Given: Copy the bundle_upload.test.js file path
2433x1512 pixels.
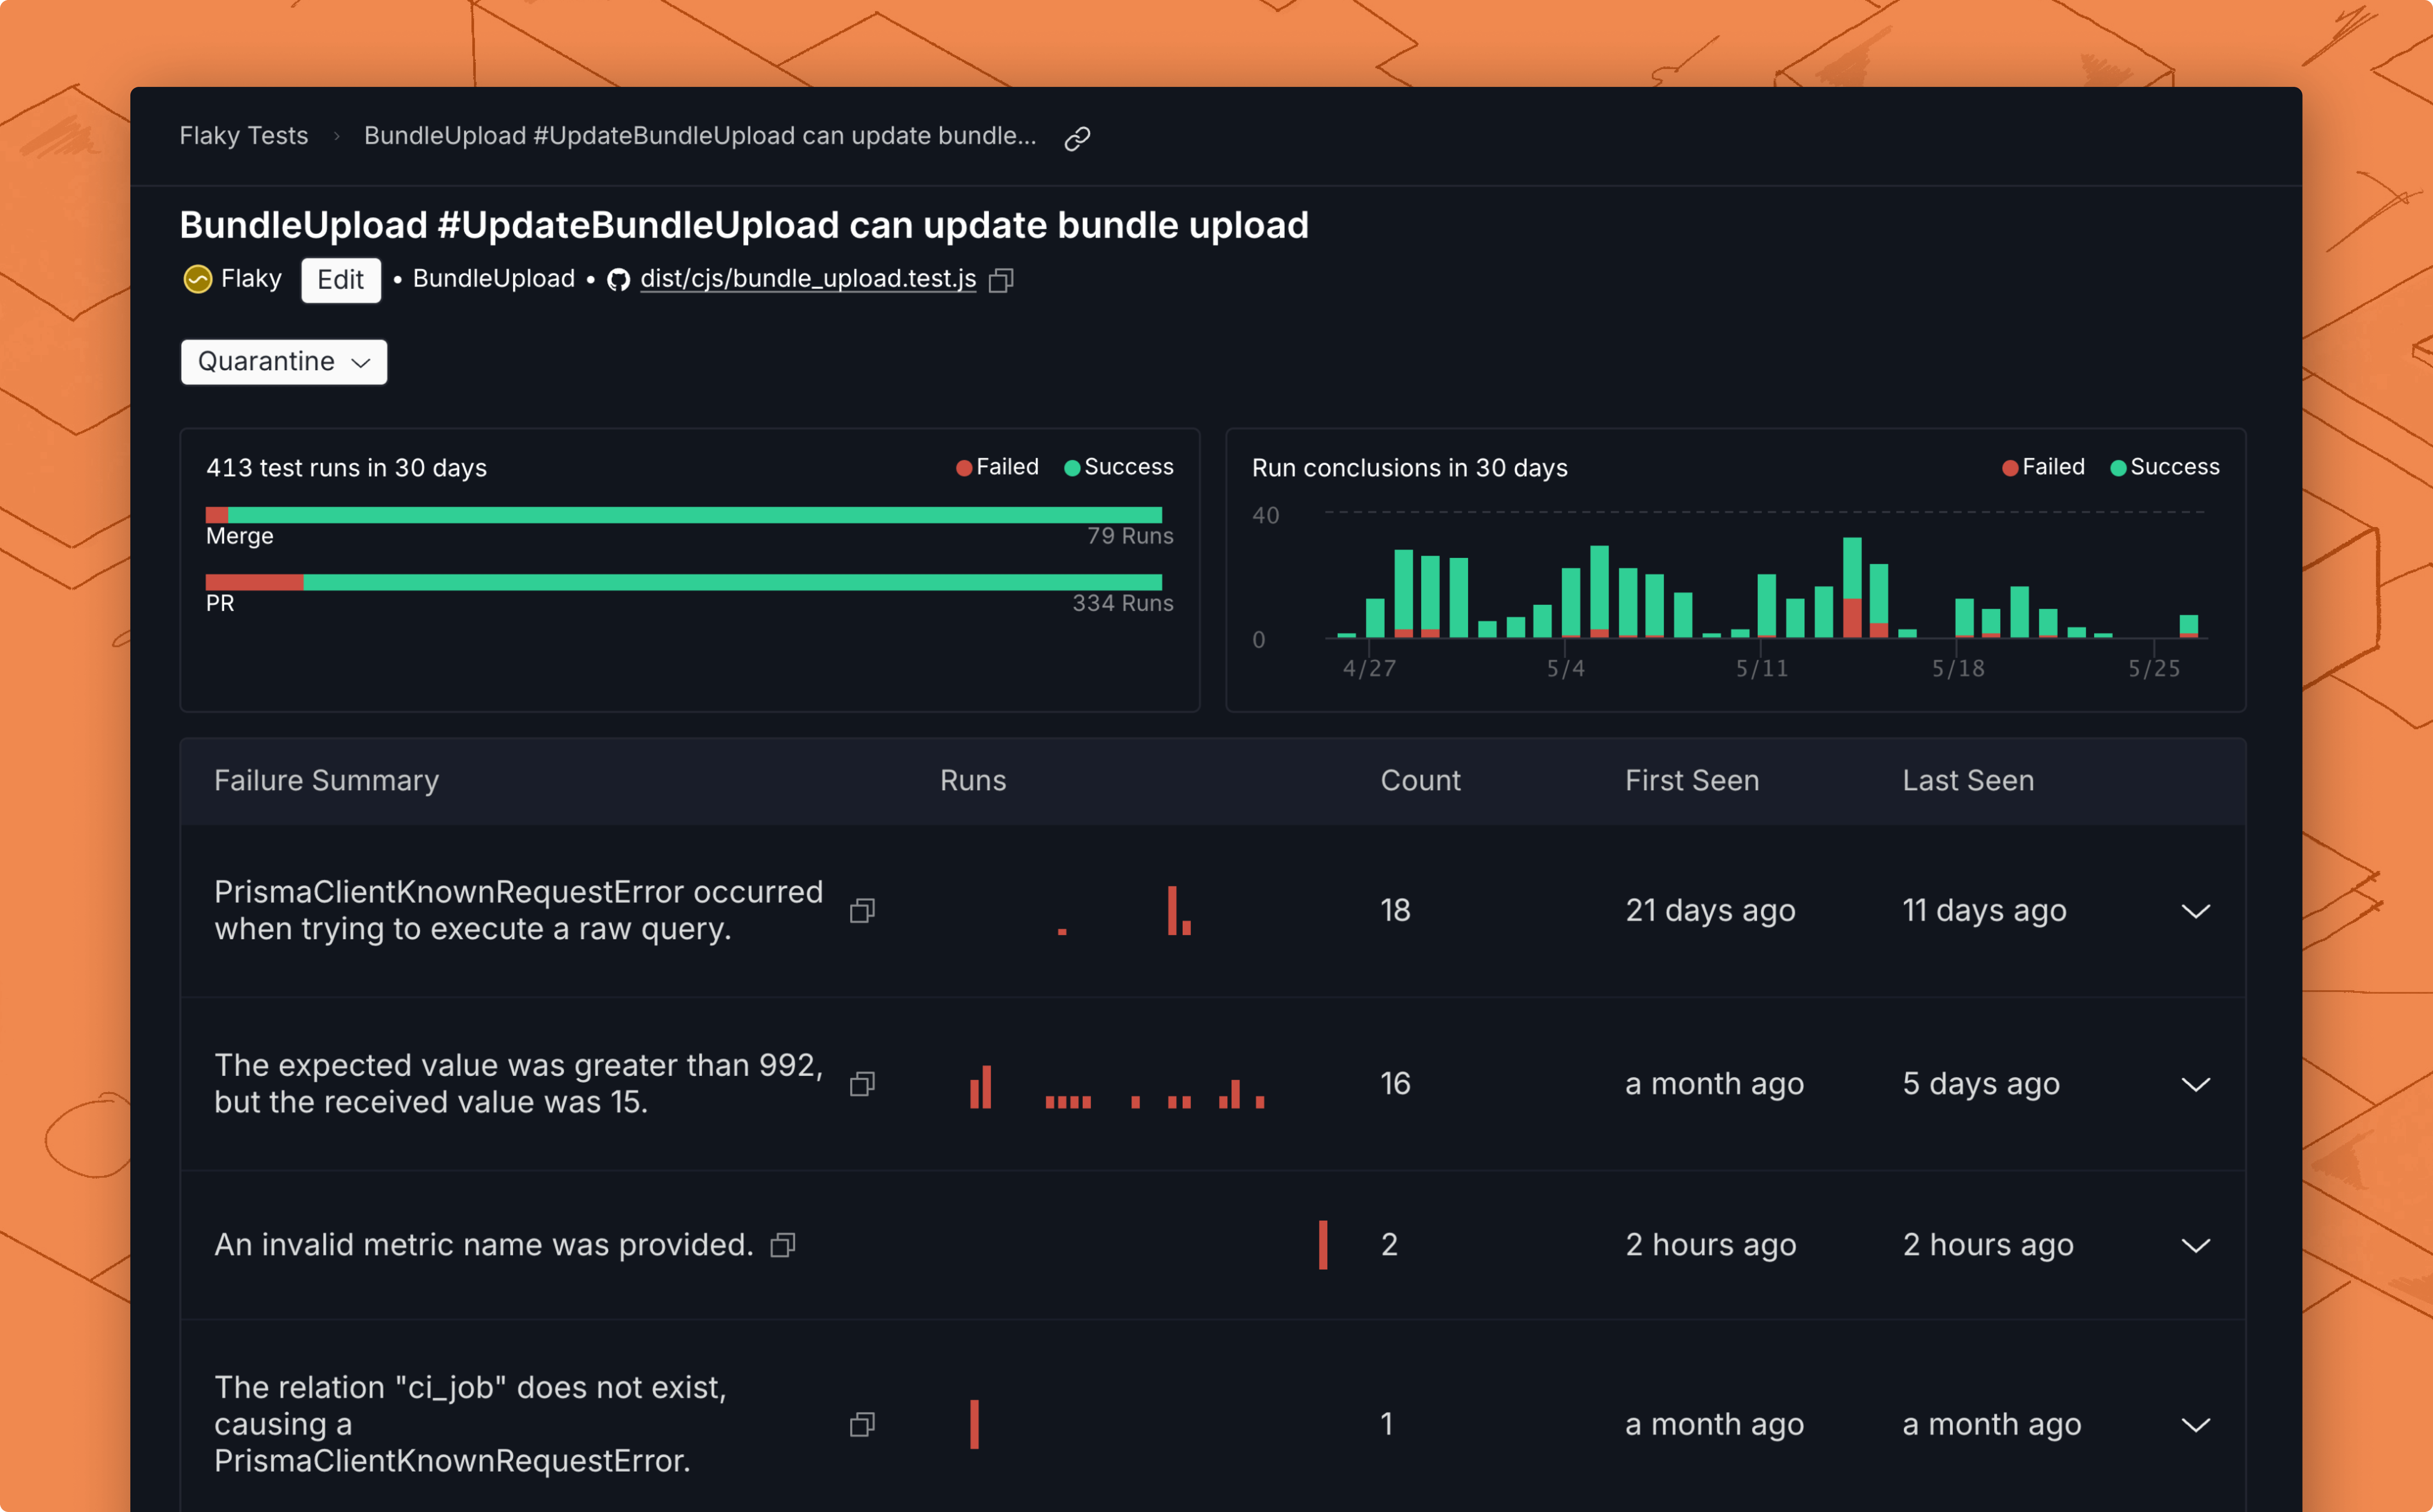Looking at the screenshot, I should [x=1001, y=280].
